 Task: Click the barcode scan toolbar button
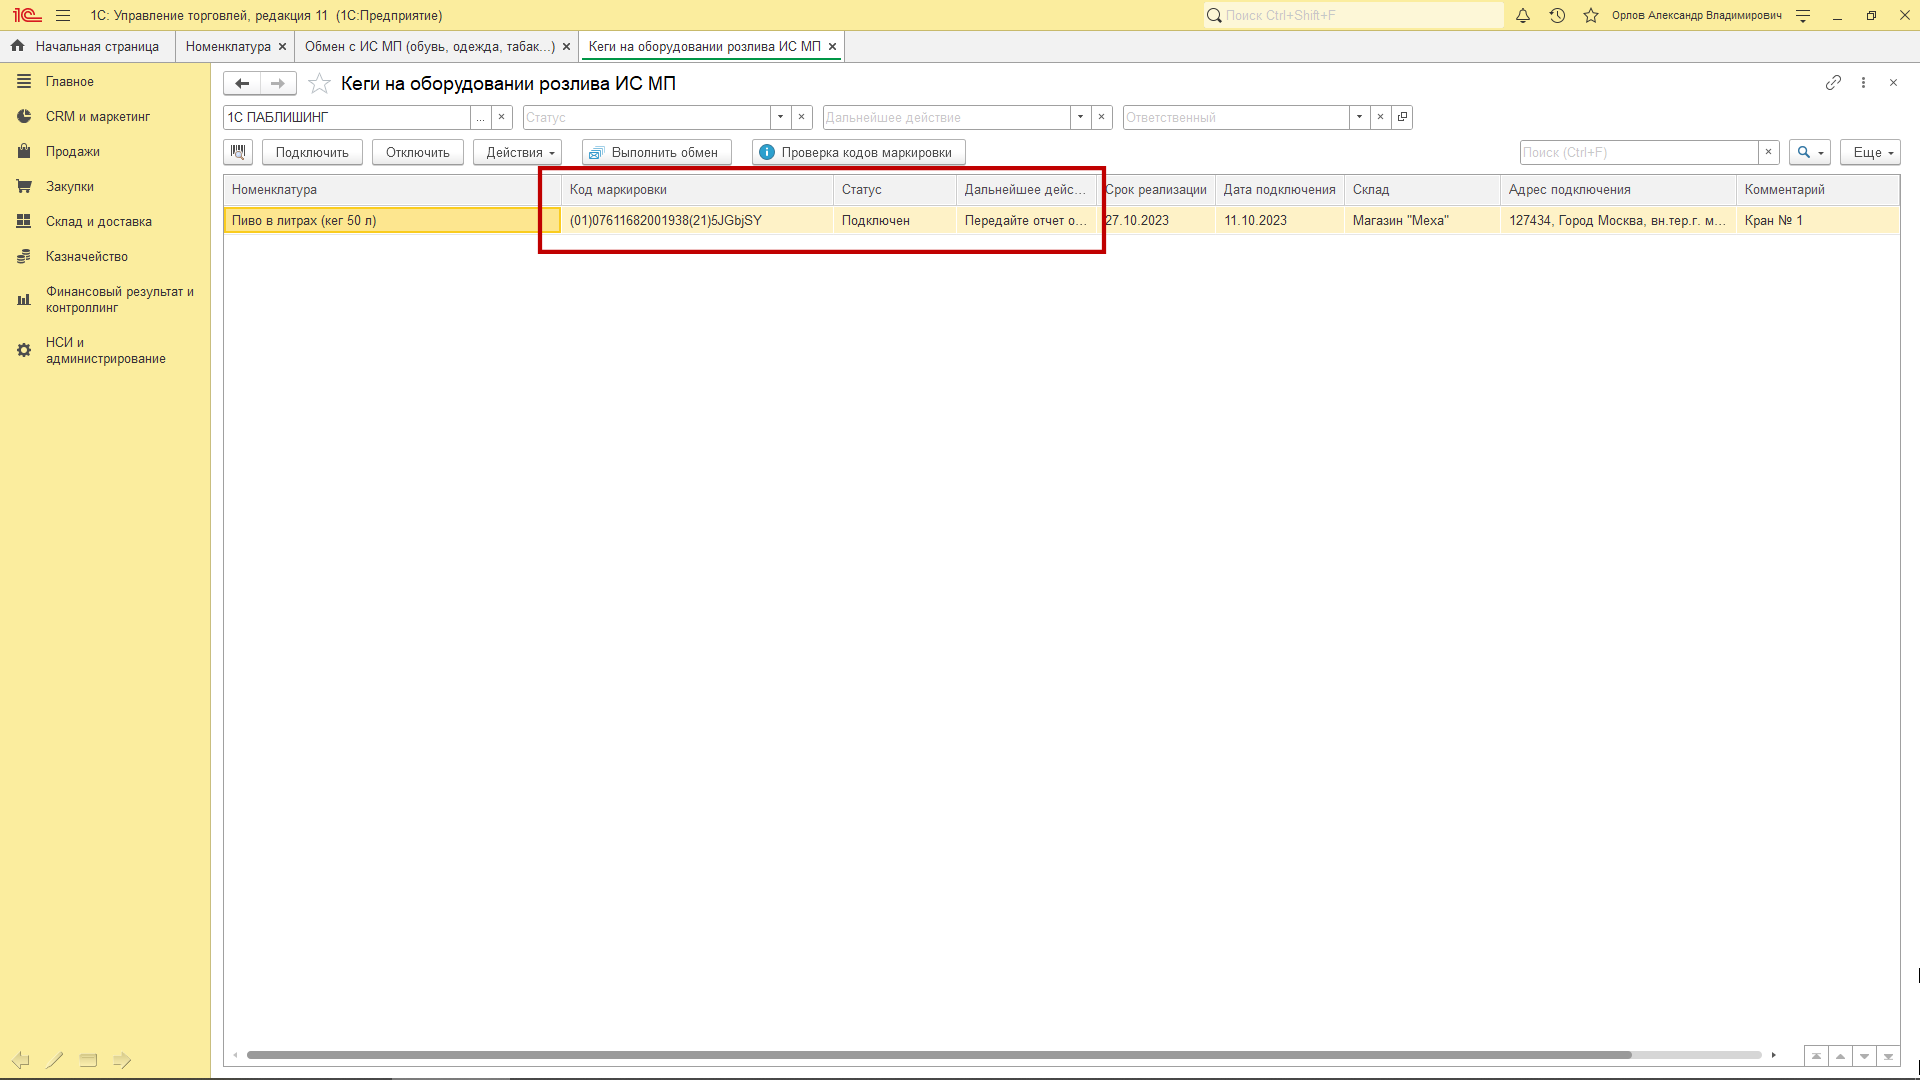coord(238,152)
